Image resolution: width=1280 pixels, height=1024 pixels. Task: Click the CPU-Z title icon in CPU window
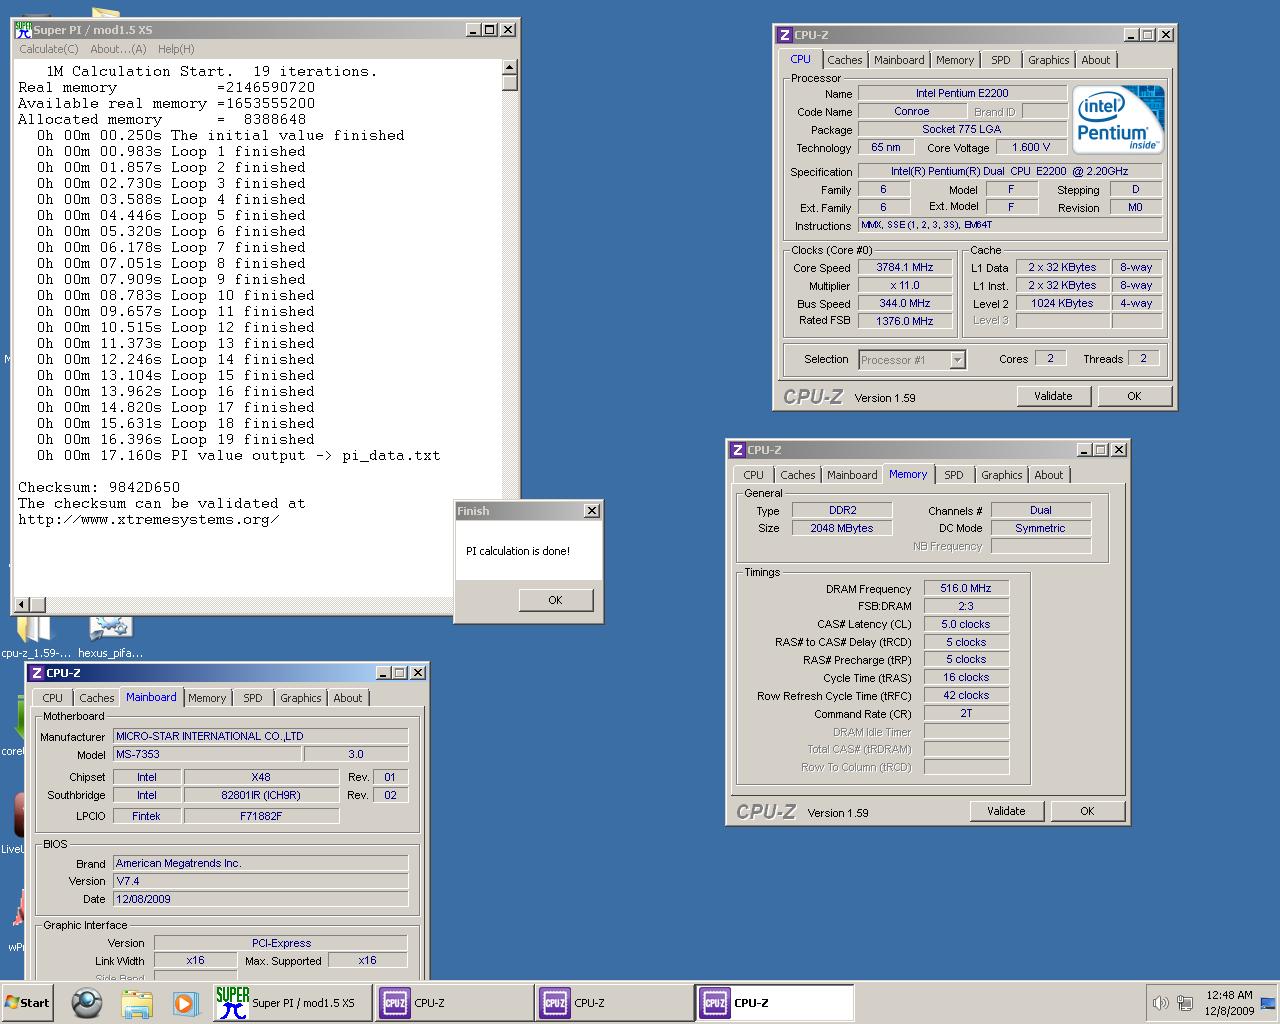(785, 35)
